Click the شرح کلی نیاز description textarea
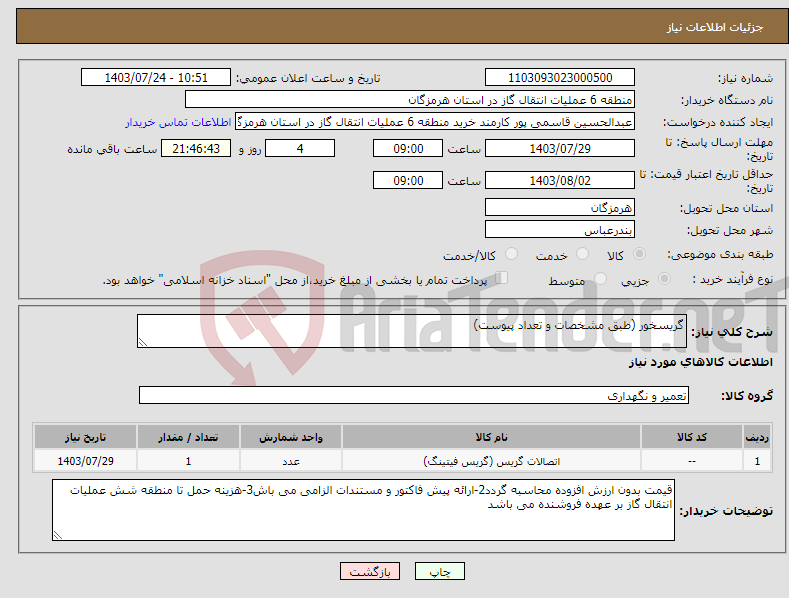Screen dimensions: 789x598 pos(412,331)
